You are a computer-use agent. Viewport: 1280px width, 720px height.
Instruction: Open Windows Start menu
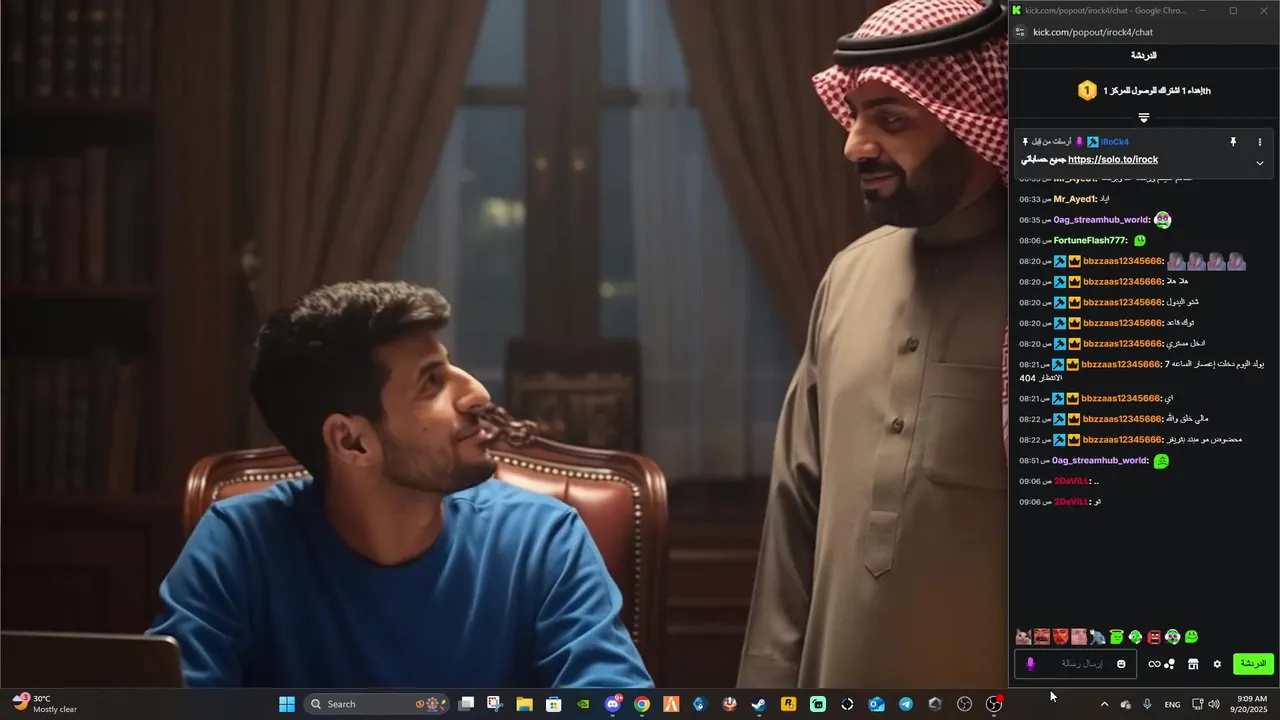pos(287,704)
